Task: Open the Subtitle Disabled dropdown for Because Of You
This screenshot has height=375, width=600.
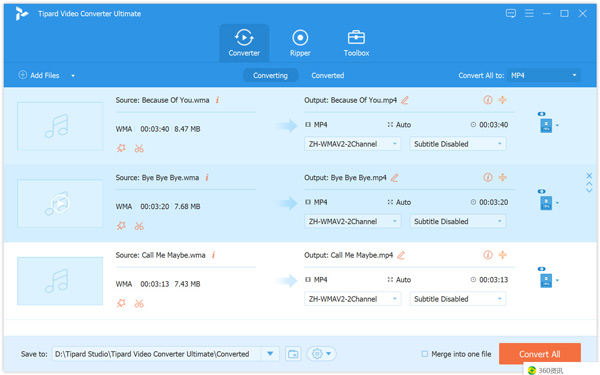Action: point(458,144)
